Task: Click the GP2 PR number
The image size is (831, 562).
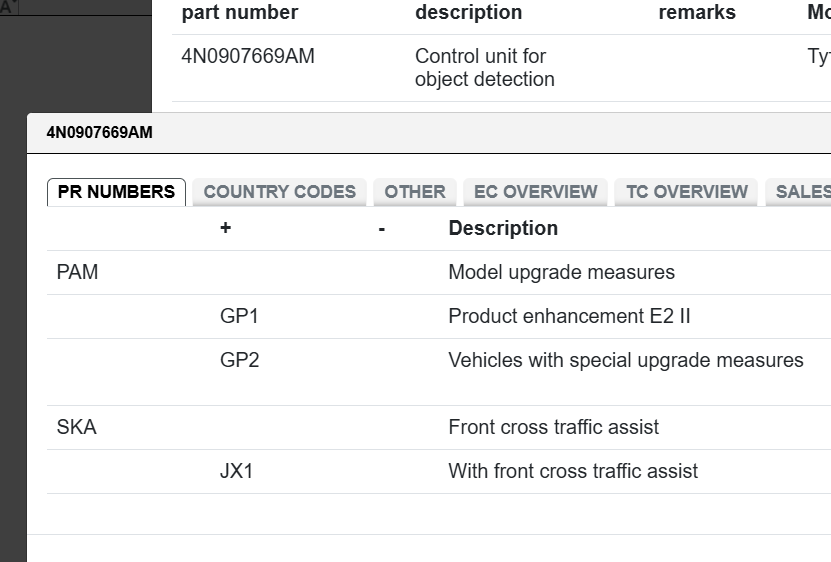Action: click(239, 360)
